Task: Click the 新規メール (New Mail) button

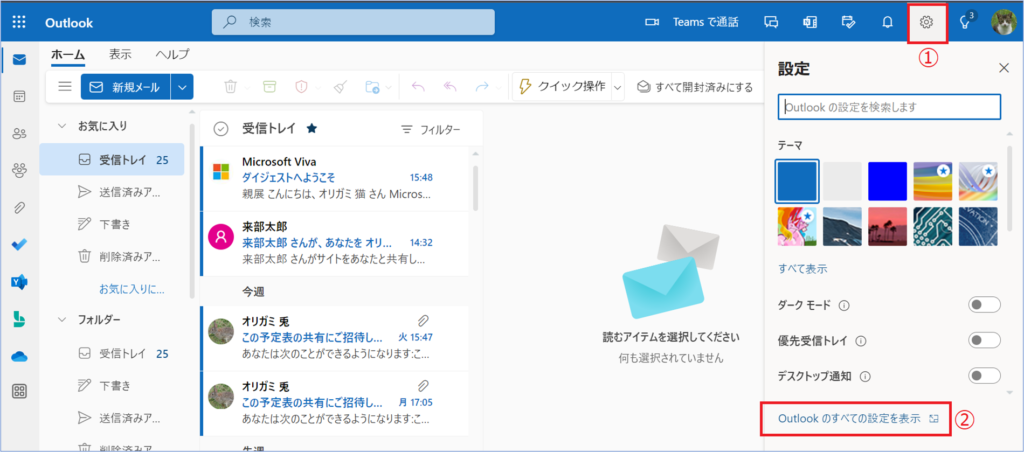Action: [125, 87]
